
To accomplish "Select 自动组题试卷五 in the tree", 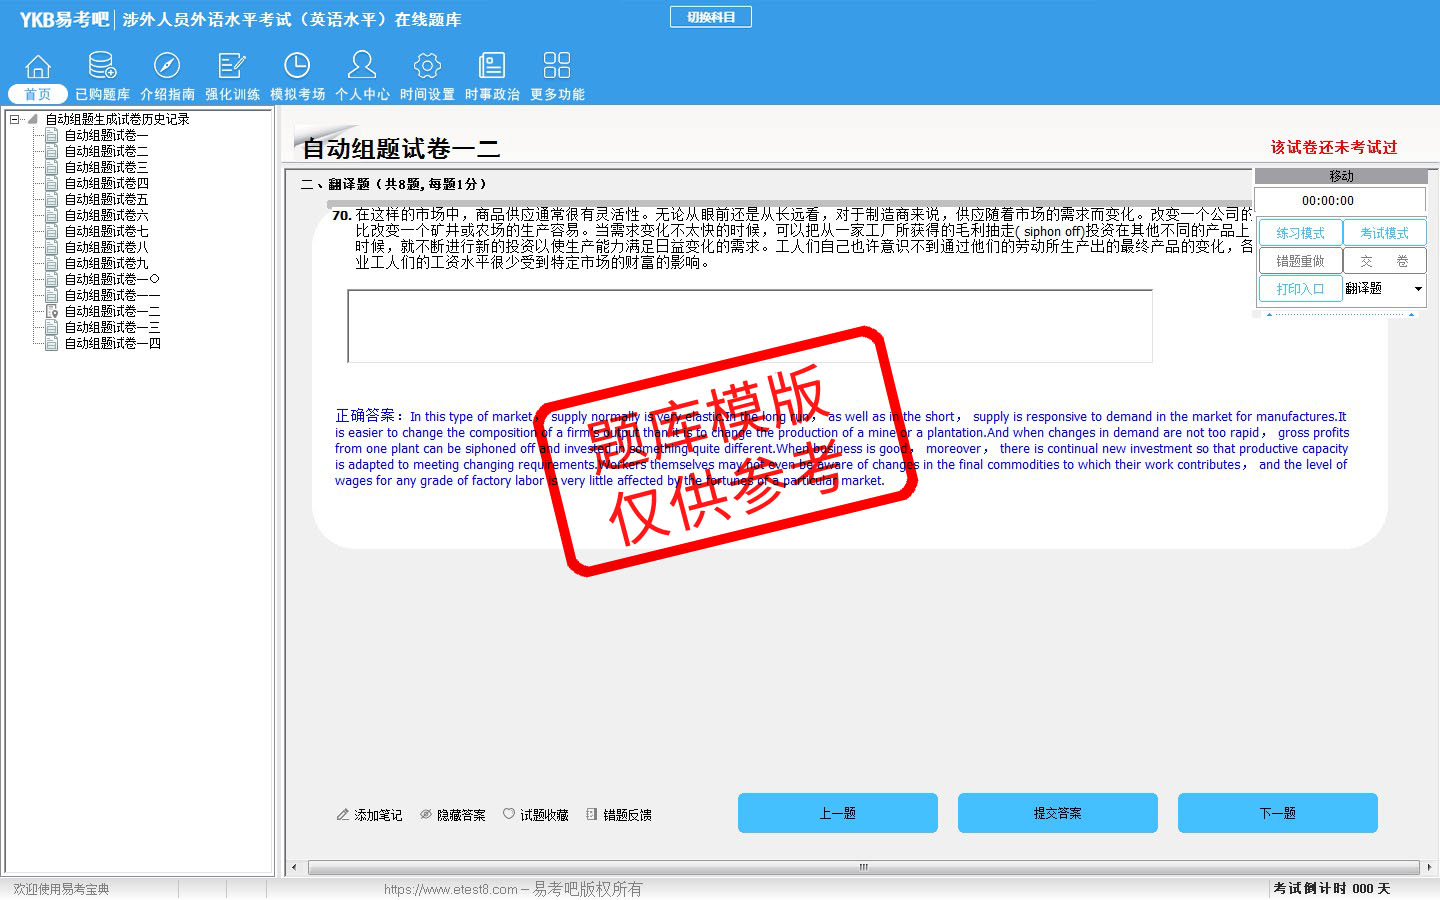I will coord(106,199).
